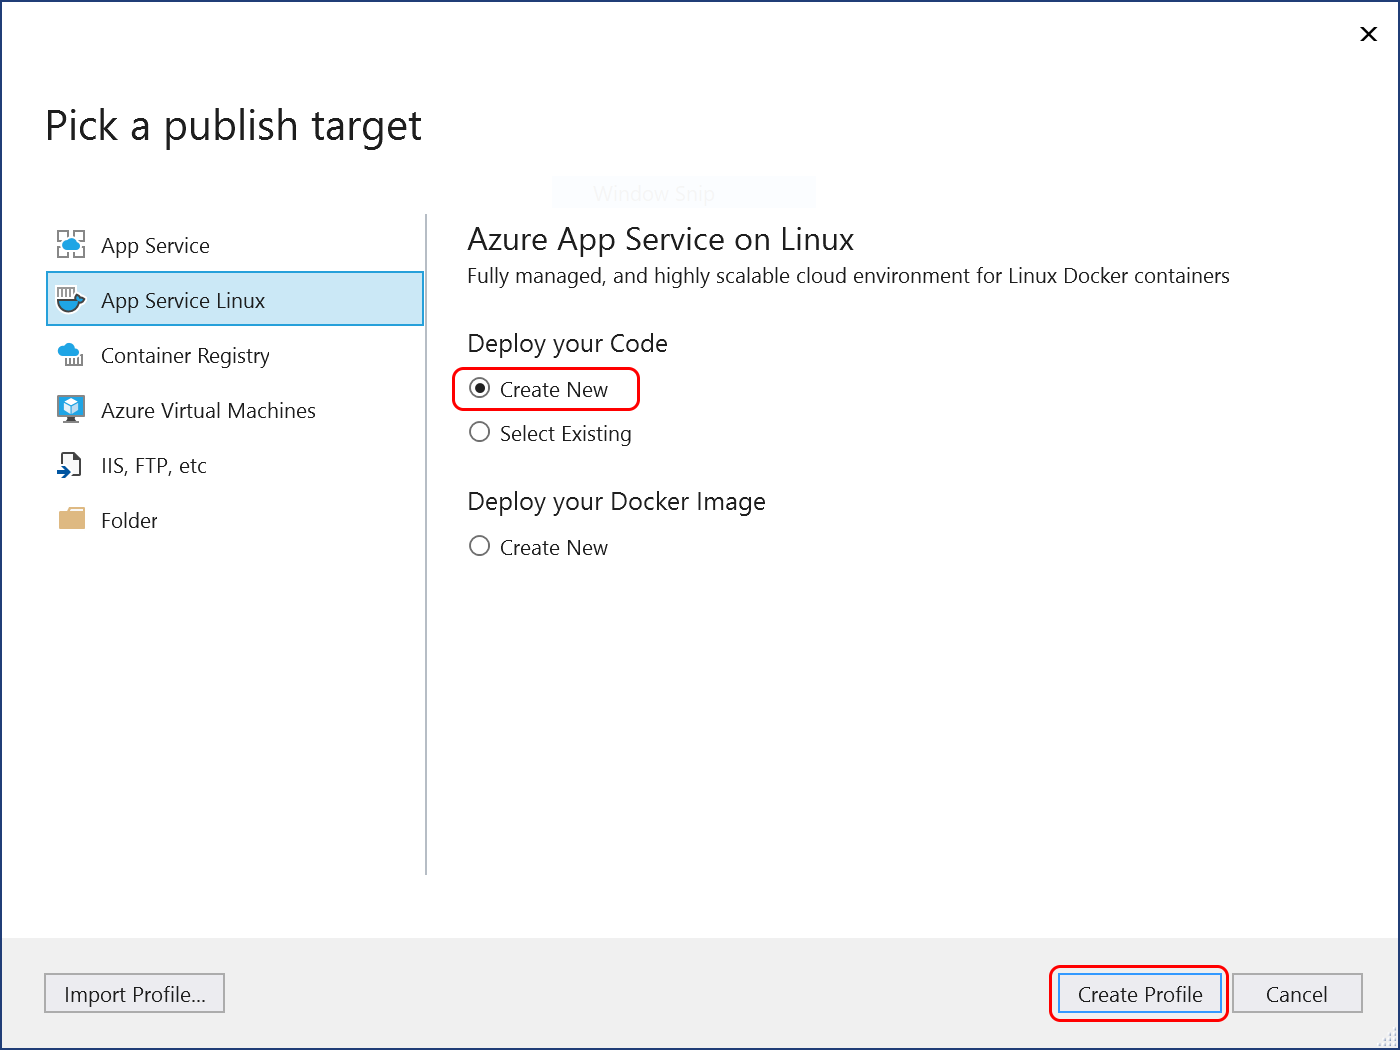The height and width of the screenshot is (1050, 1400).
Task: Select the App Service Linux entry
Action: click(x=183, y=299)
